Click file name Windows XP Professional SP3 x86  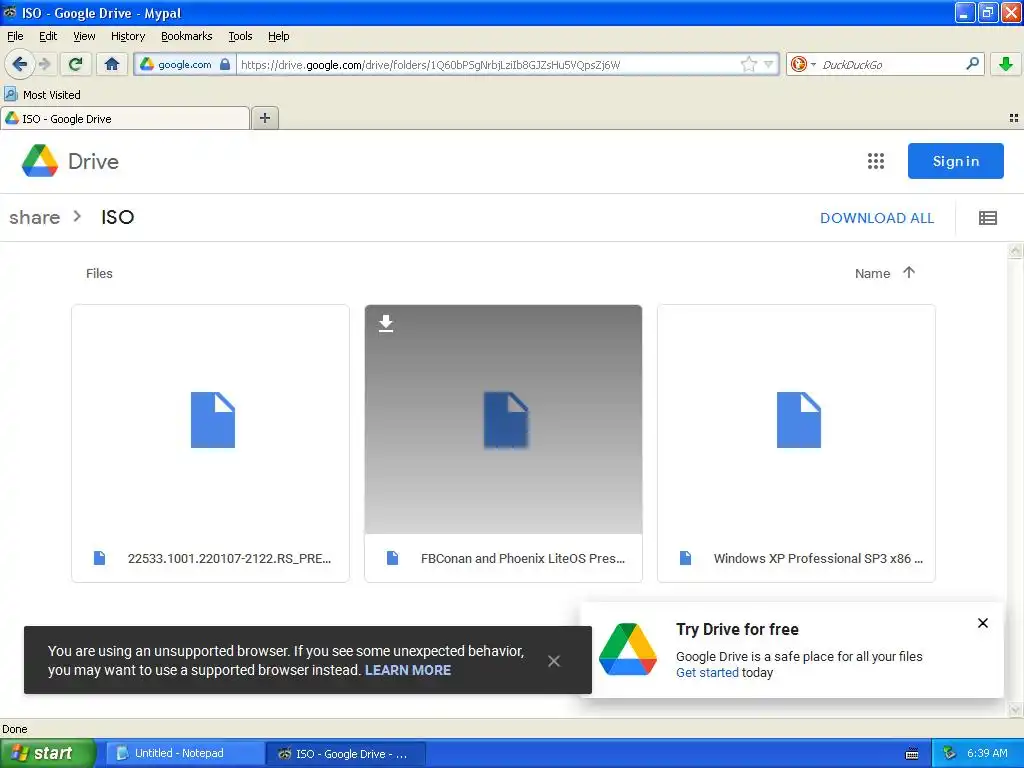pyautogui.click(x=818, y=558)
